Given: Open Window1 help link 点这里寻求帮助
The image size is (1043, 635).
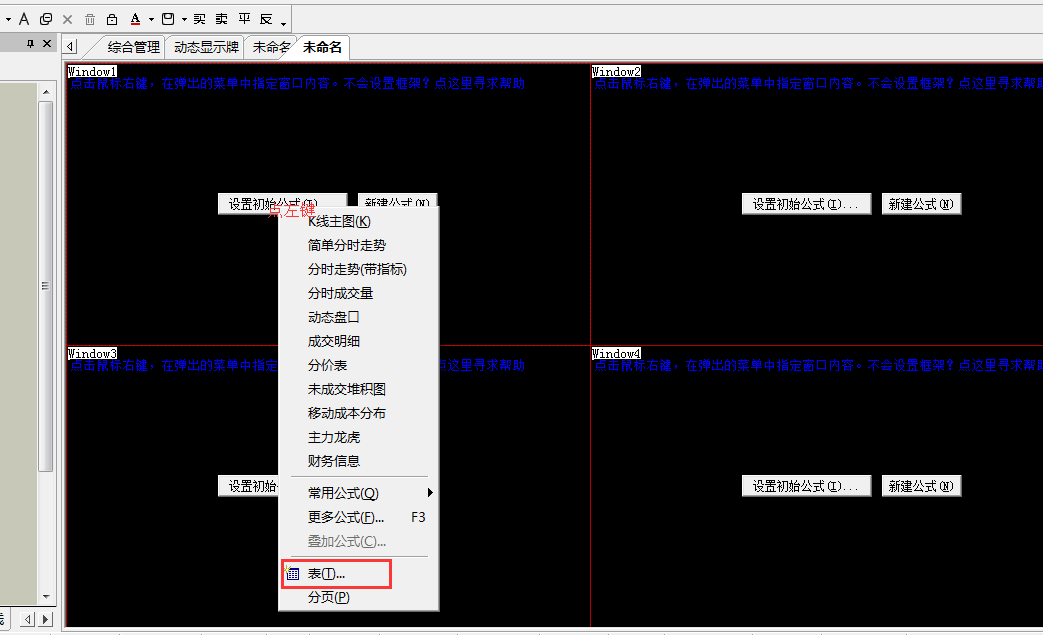Looking at the screenshot, I should 480,83.
